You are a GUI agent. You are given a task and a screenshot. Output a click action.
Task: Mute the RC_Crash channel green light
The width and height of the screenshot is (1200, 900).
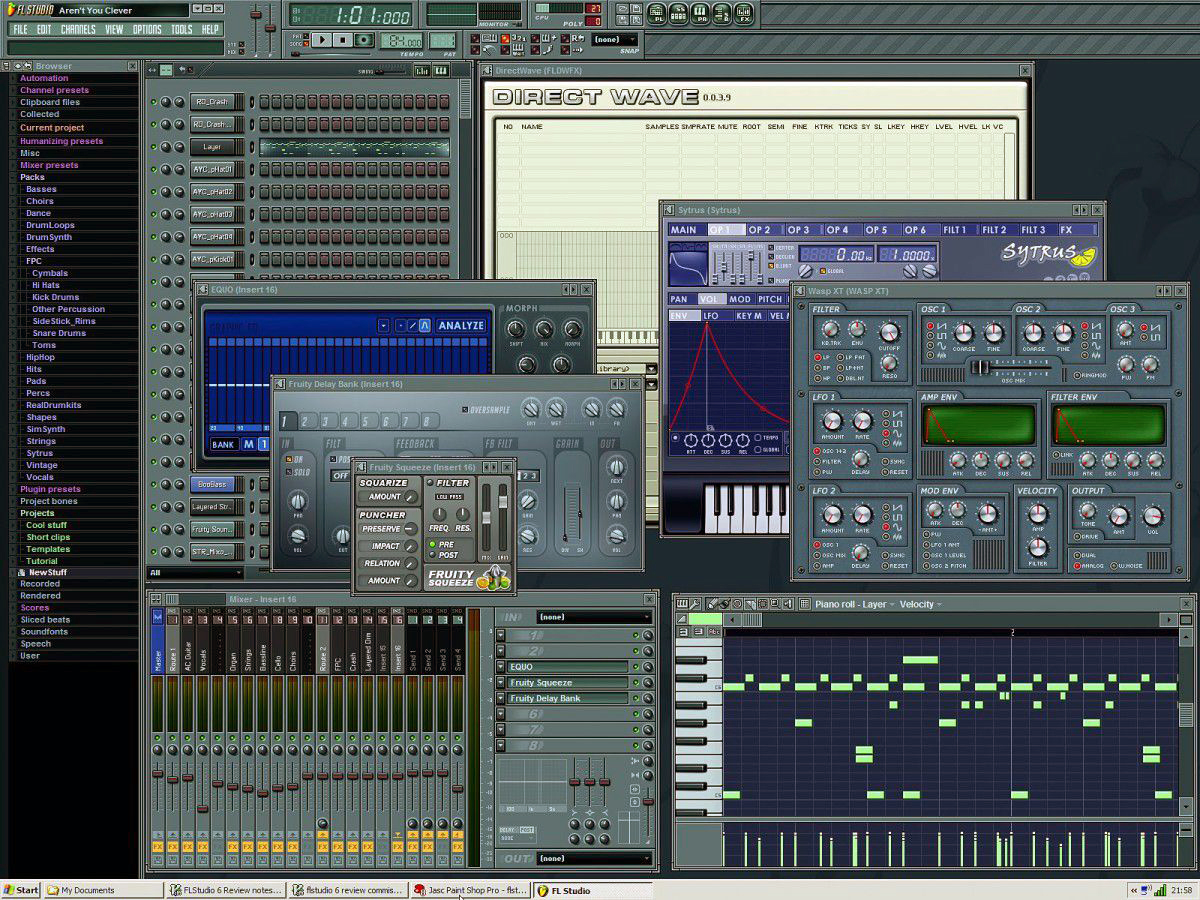(x=154, y=102)
